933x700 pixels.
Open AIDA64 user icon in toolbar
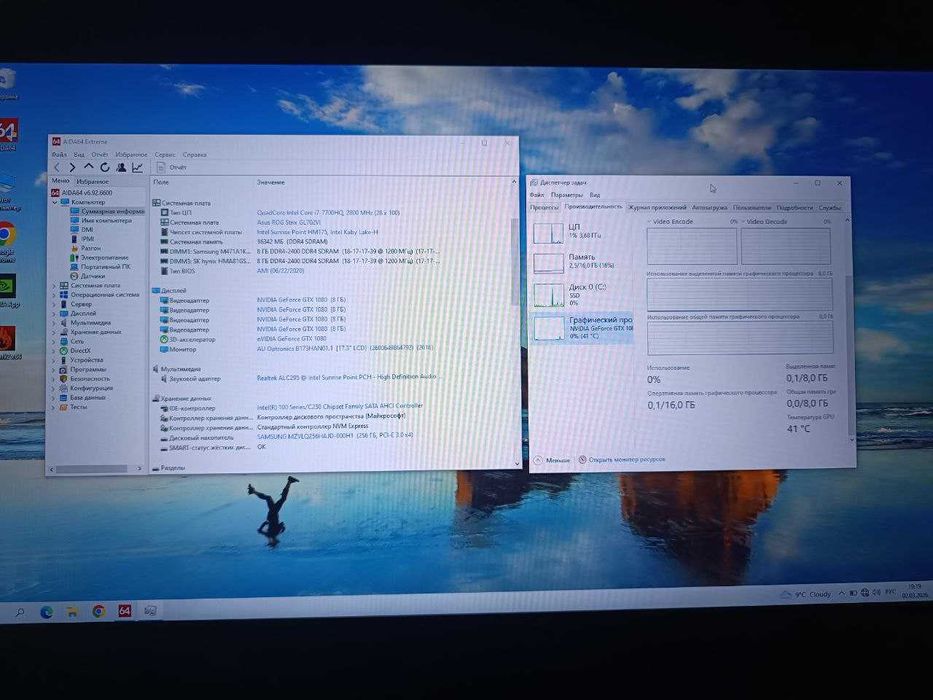tap(121, 167)
